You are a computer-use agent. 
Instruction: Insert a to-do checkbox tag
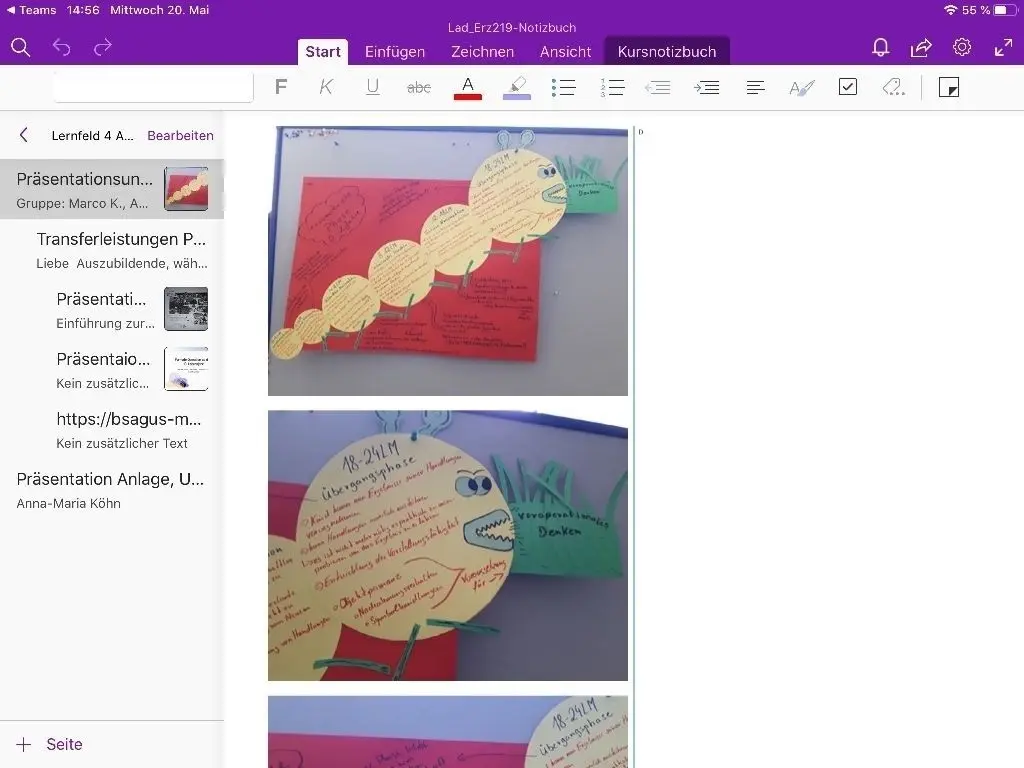point(848,88)
